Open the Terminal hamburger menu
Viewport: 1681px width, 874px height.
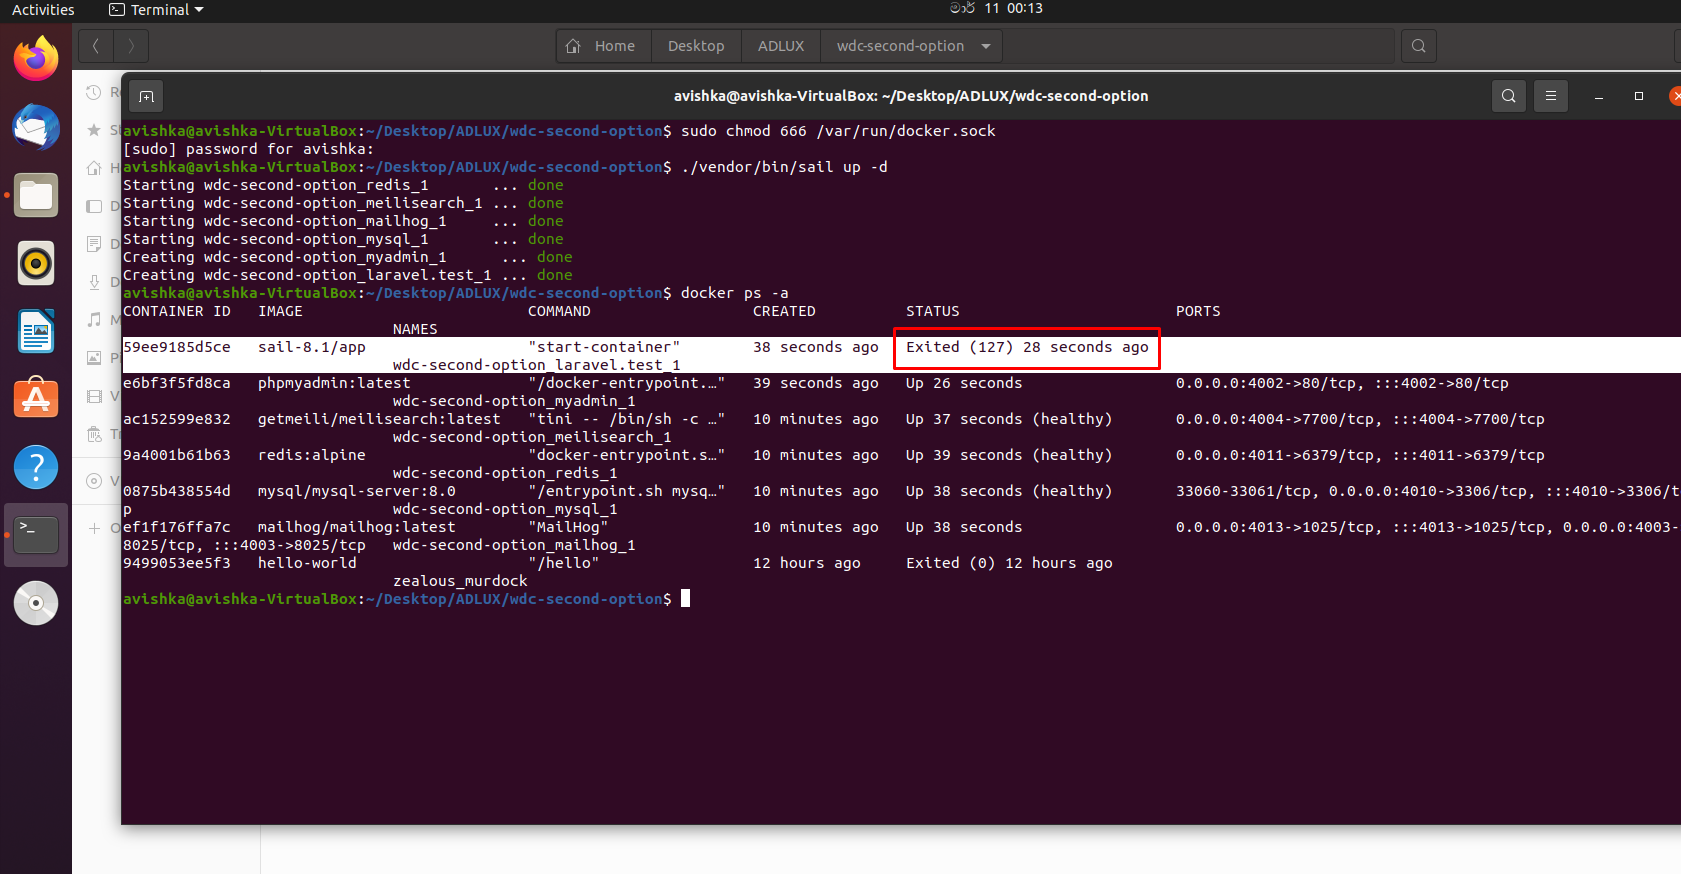1551,96
